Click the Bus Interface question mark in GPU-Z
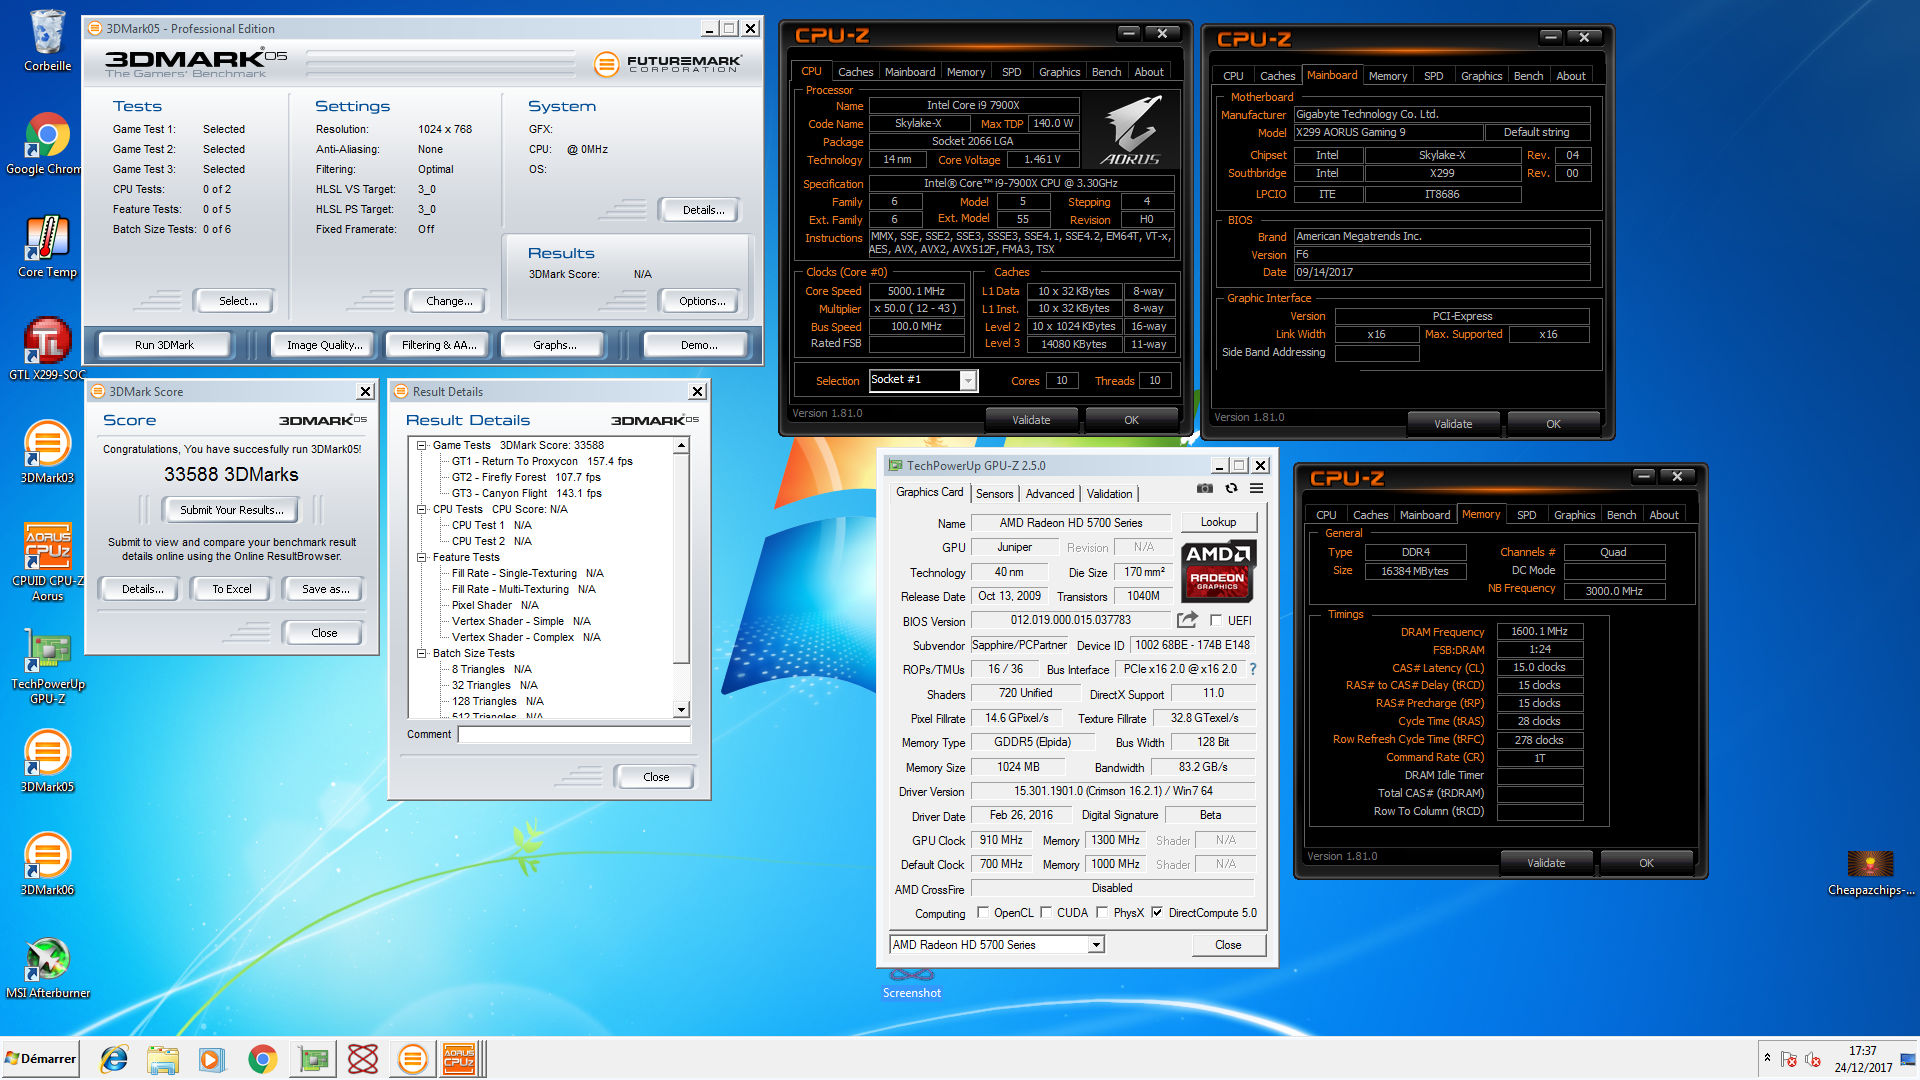Viewport: 1920px width, 1080px height. [1252, 669]
